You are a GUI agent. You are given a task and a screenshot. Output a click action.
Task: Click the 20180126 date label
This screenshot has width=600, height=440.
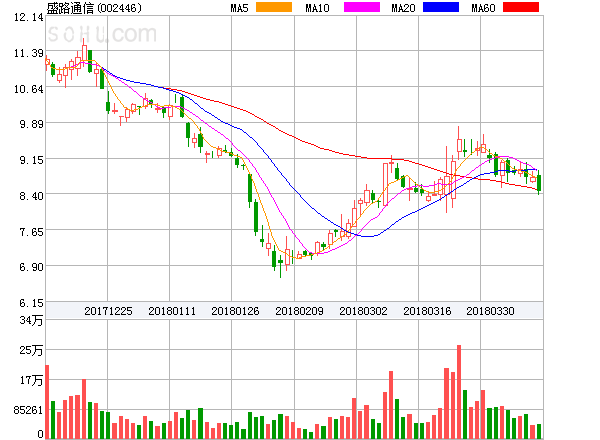[x=235, y=311]
